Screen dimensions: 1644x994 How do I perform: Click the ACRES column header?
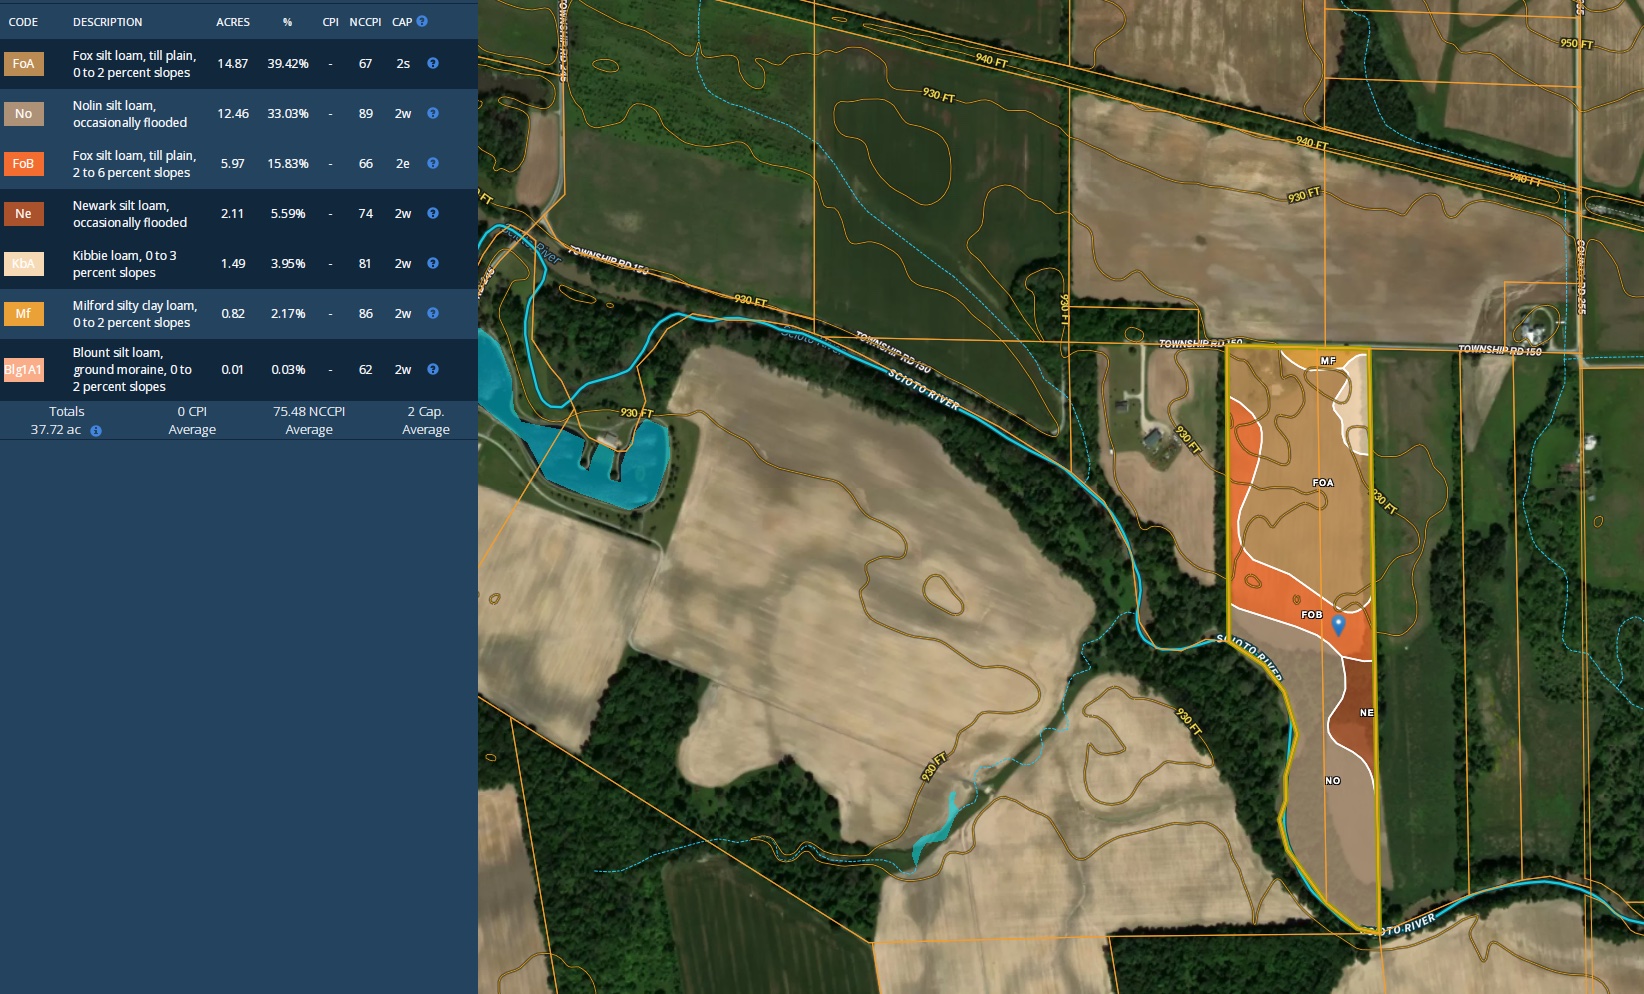tap(233, 22)
